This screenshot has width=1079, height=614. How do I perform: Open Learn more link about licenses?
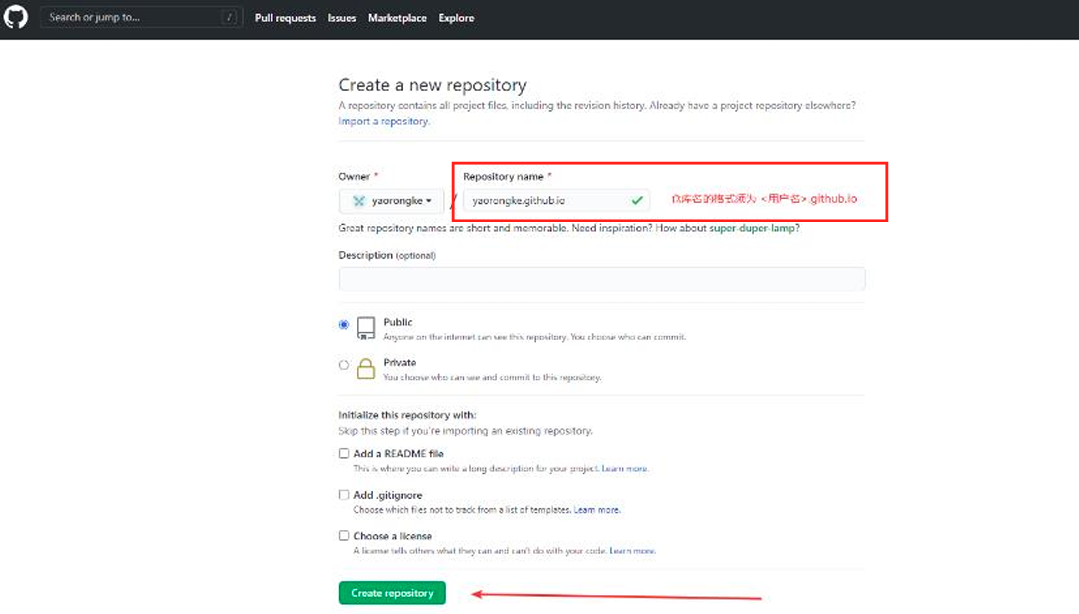click(632, 551)
